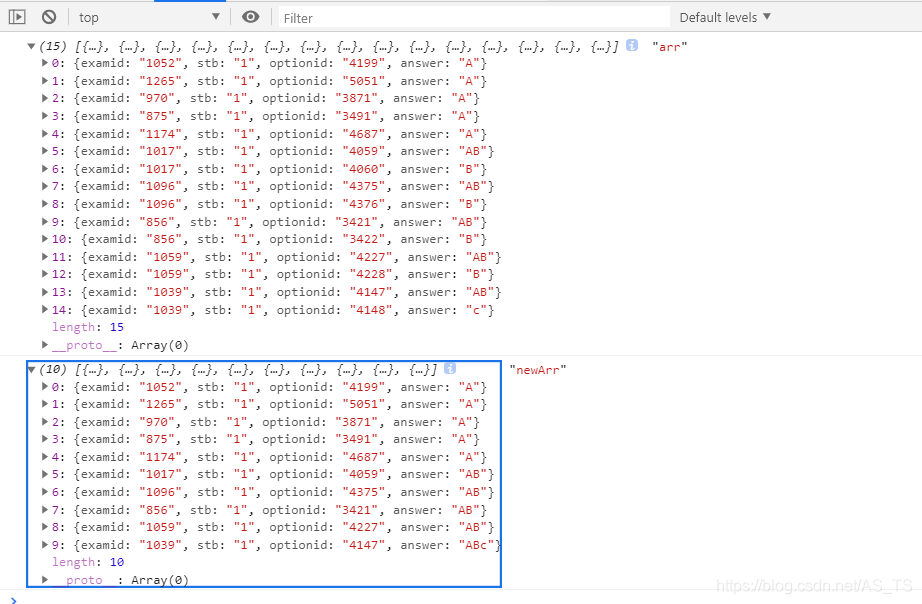Expand arr item 14 with optionid 4148
The image size is (922, 604).
[45, 309]
